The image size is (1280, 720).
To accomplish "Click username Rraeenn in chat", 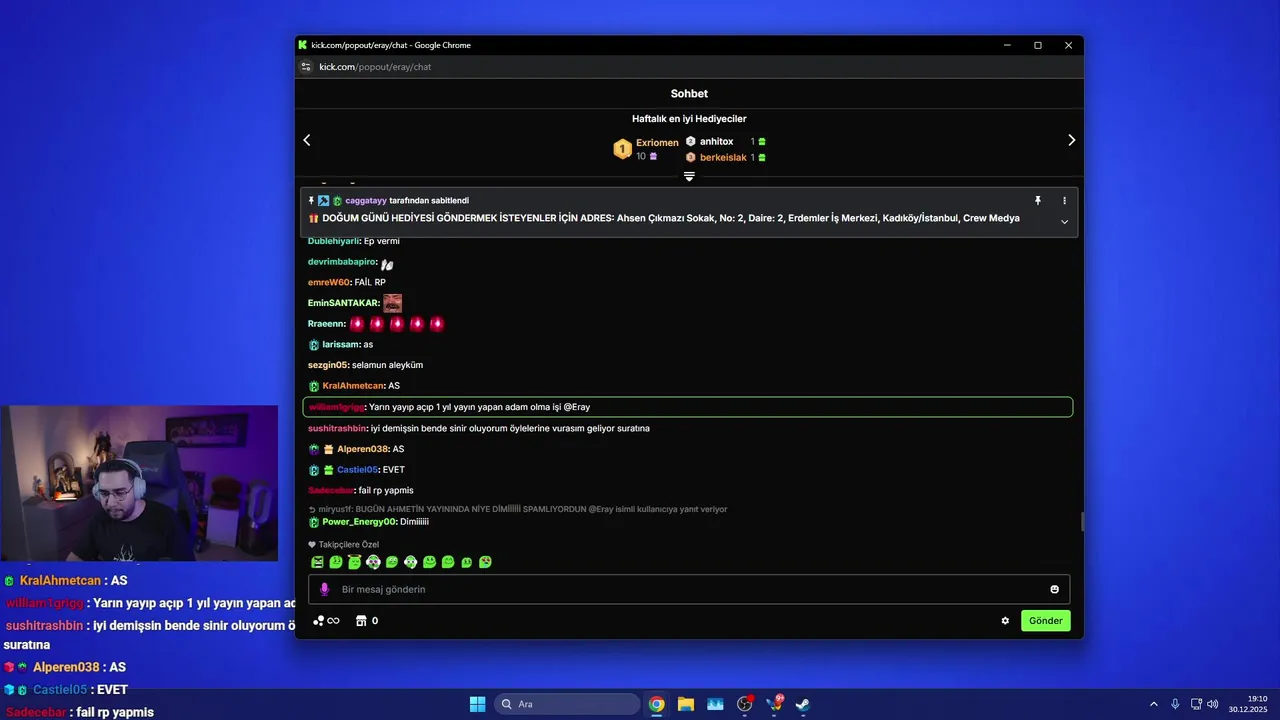I will coord(326,324).
